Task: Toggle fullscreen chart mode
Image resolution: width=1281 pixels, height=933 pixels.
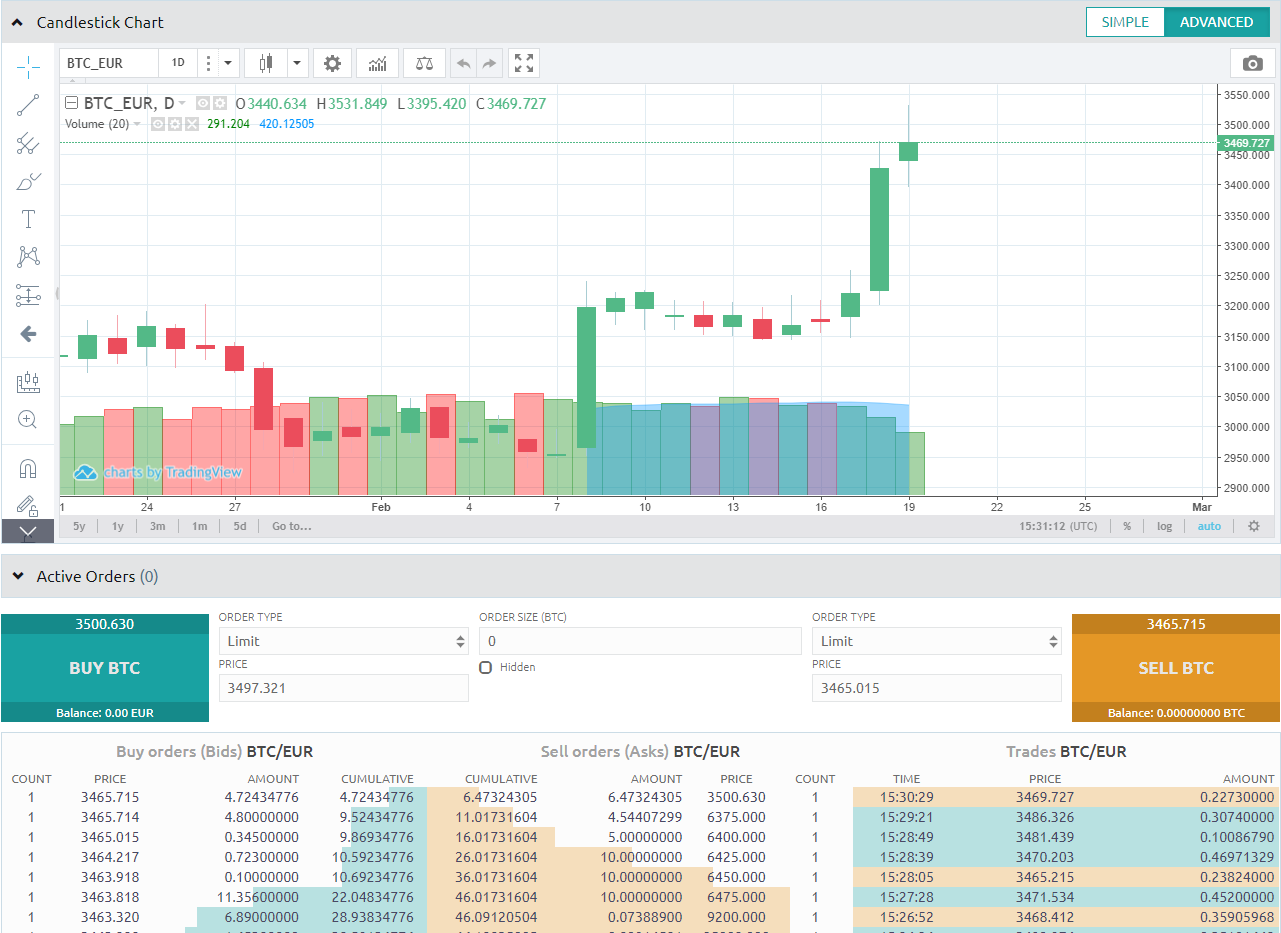Action: coord(524,63)
